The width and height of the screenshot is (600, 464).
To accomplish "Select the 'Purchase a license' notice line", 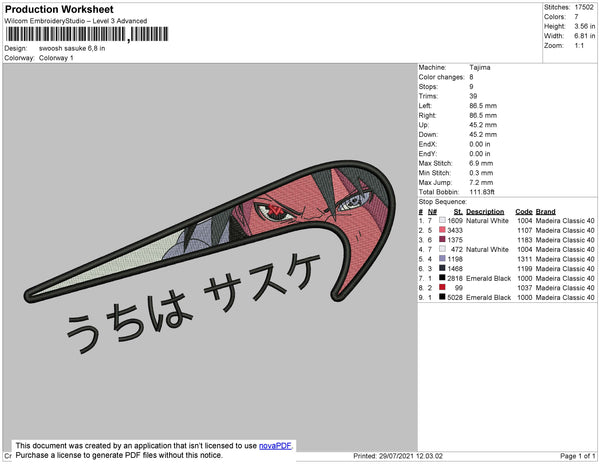I will (119, 455).
